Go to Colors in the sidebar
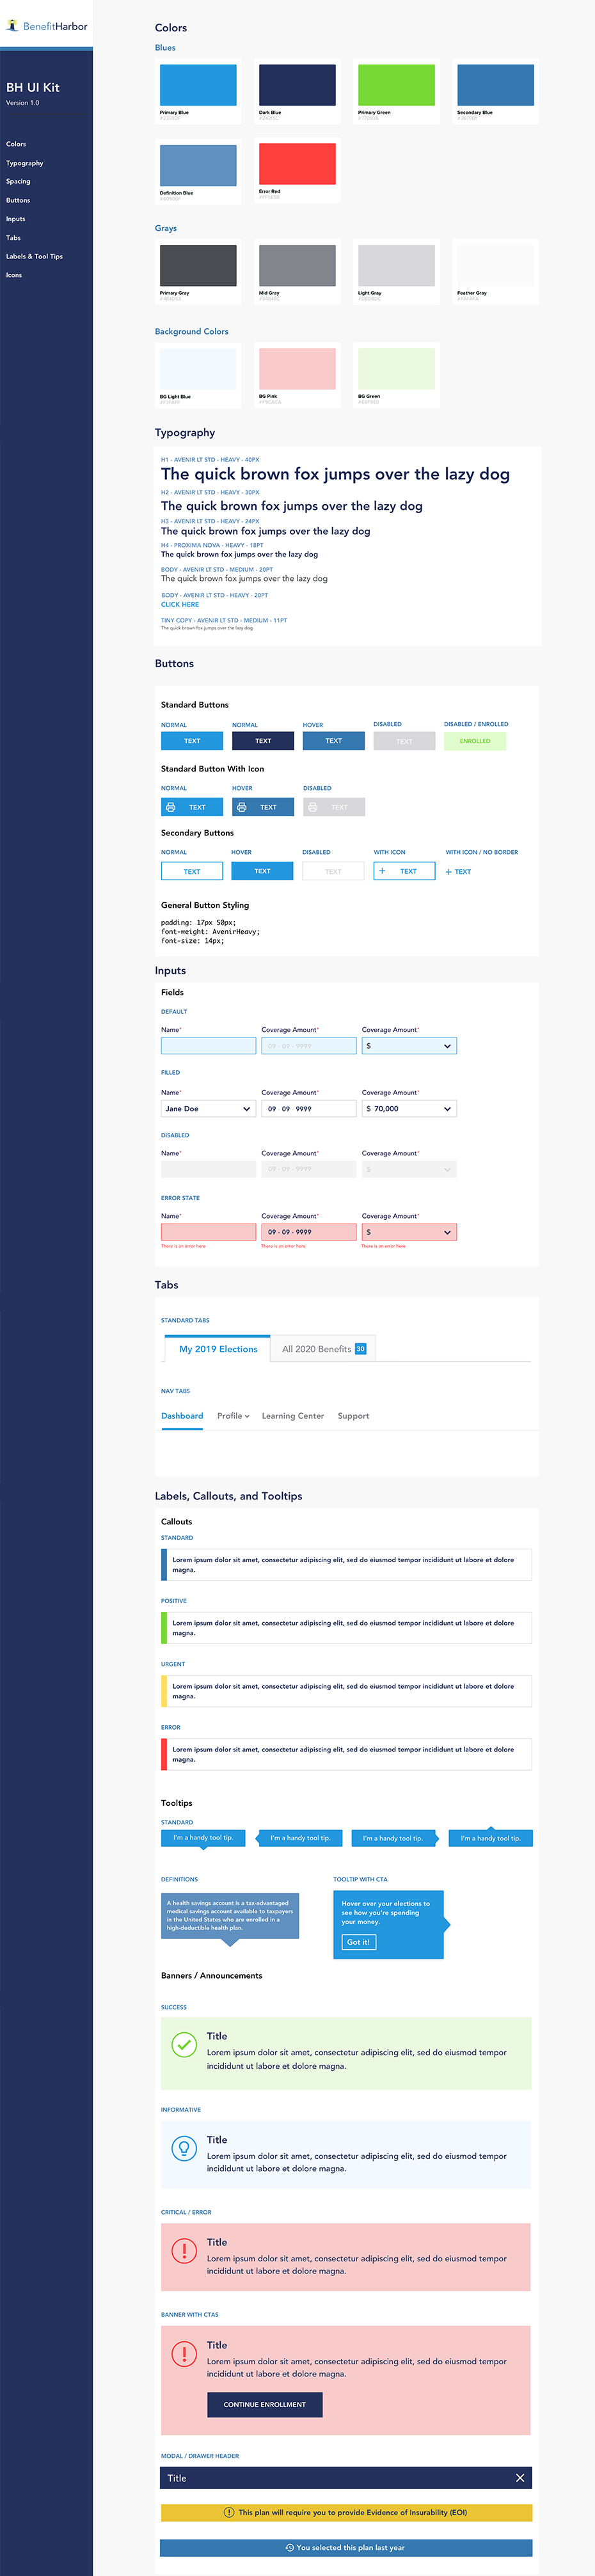The image size is (595, 2576). click(16, 144)
